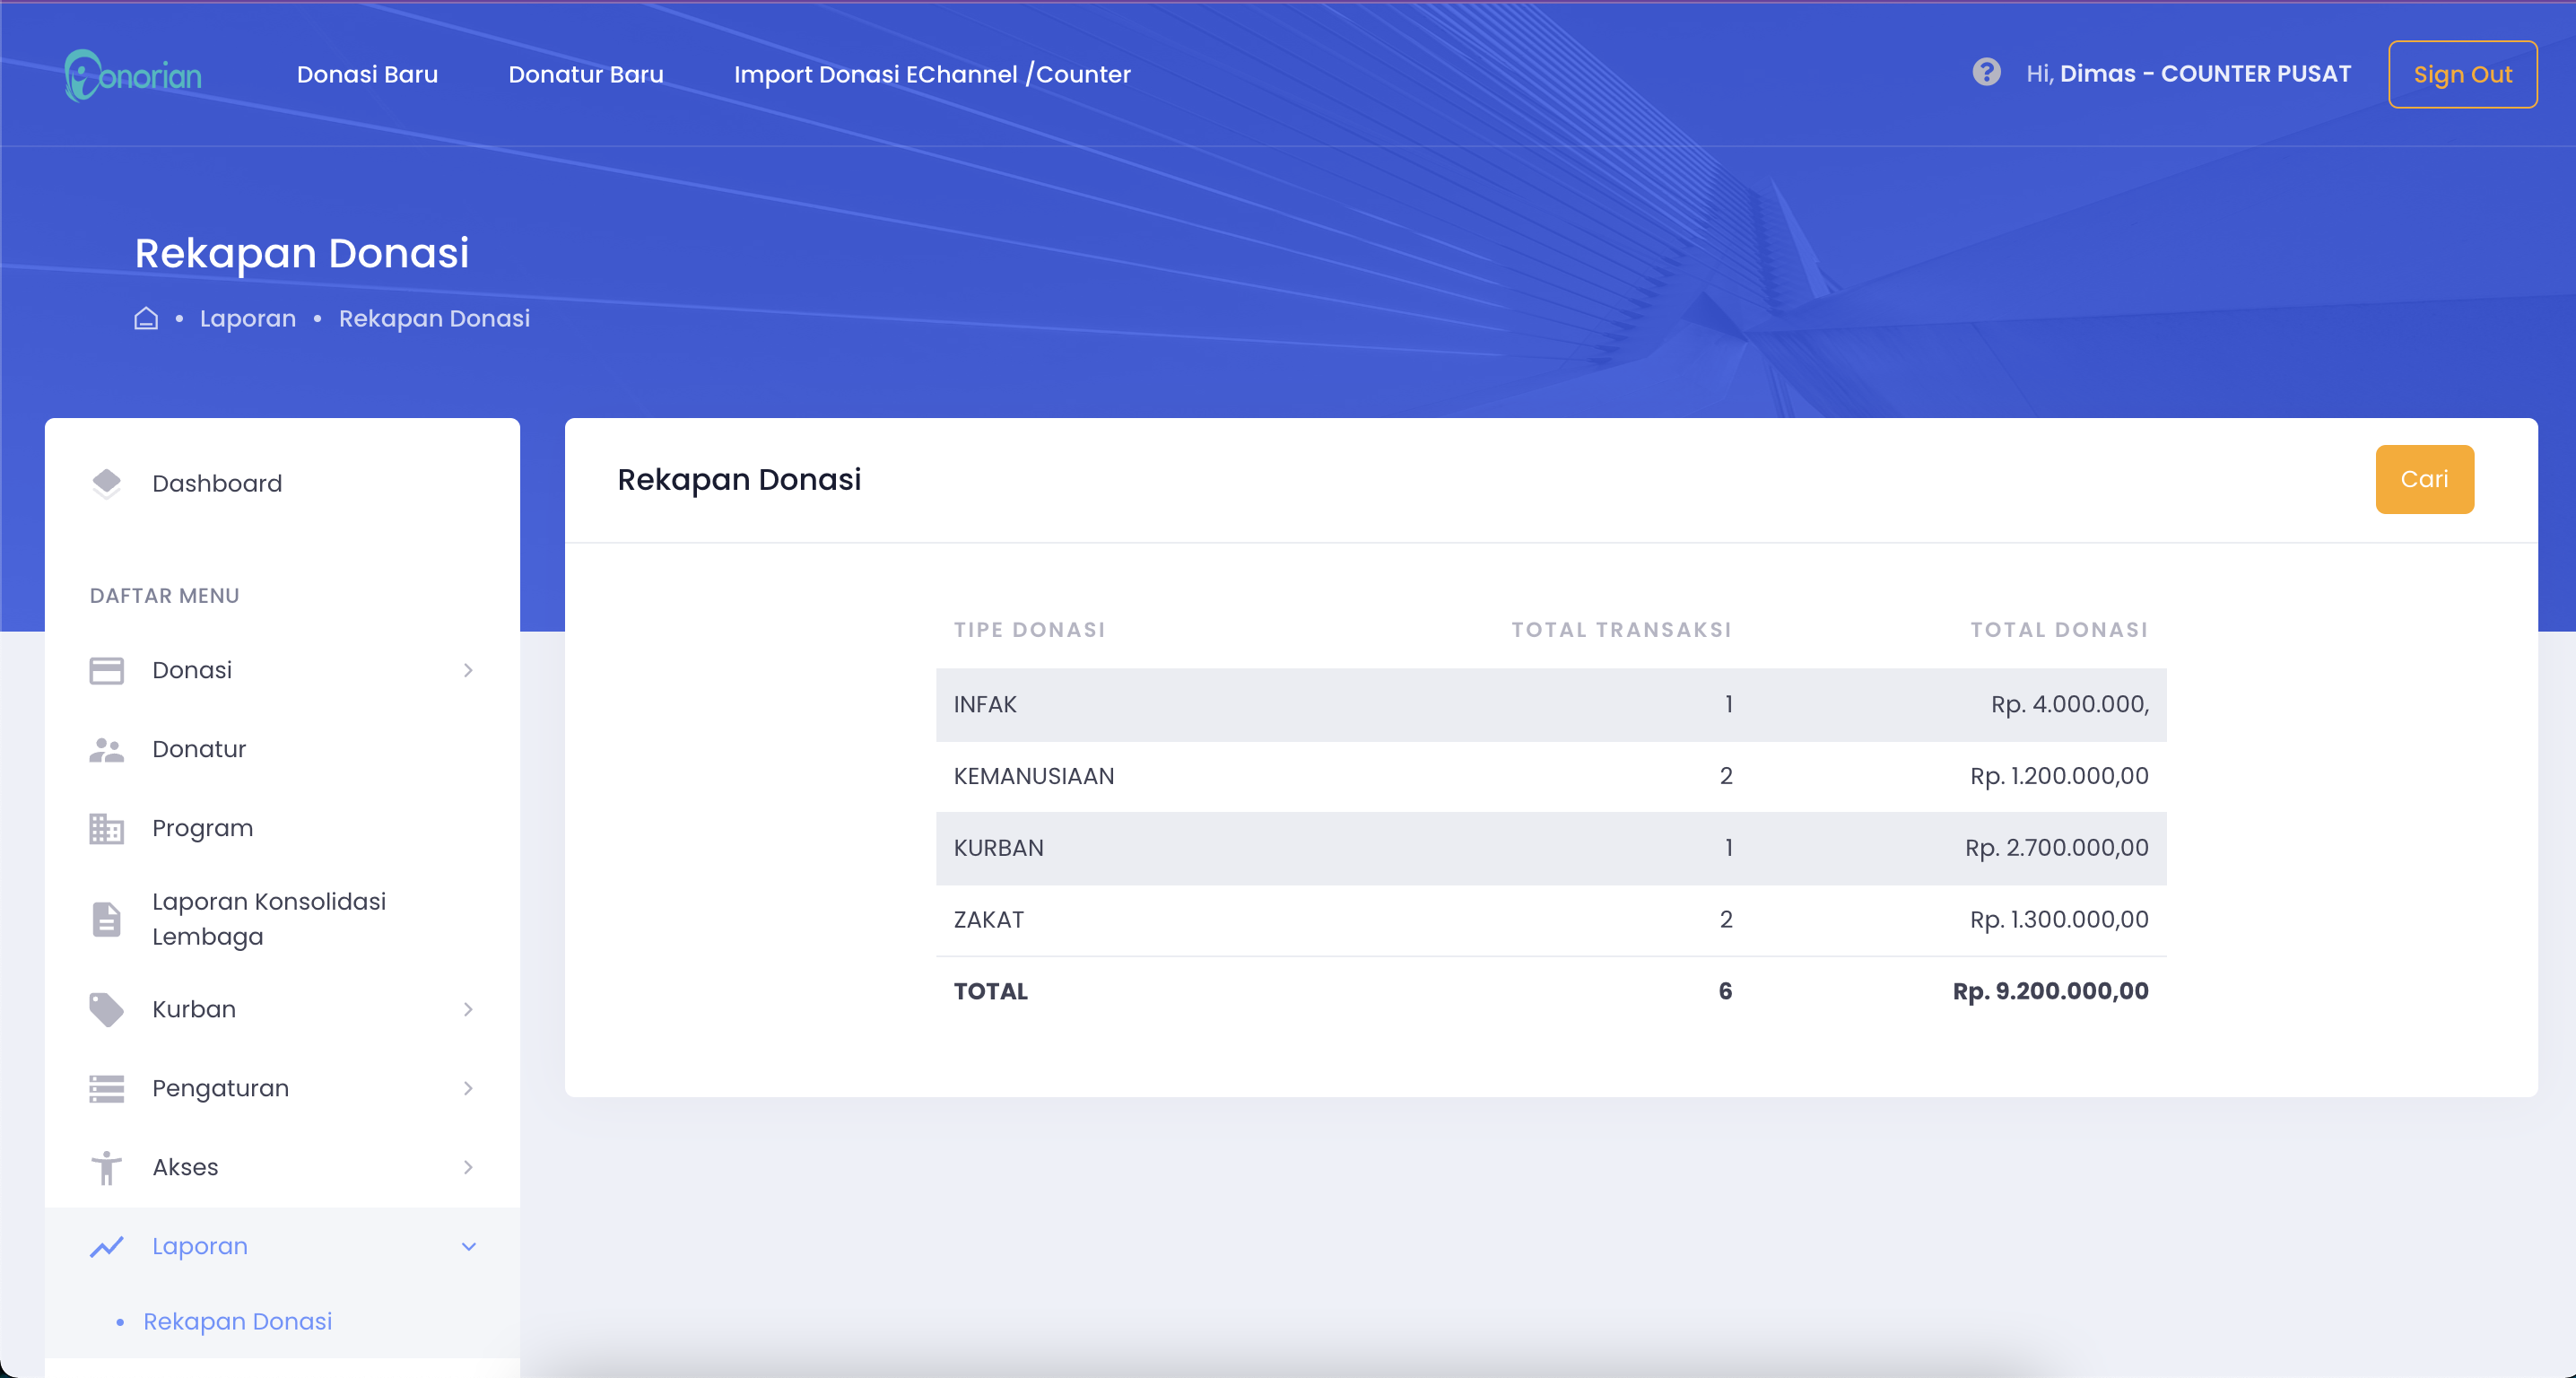Expand the Kurban submenu chevron
Screen dimensions: 2576x1378
point(468,1009)
